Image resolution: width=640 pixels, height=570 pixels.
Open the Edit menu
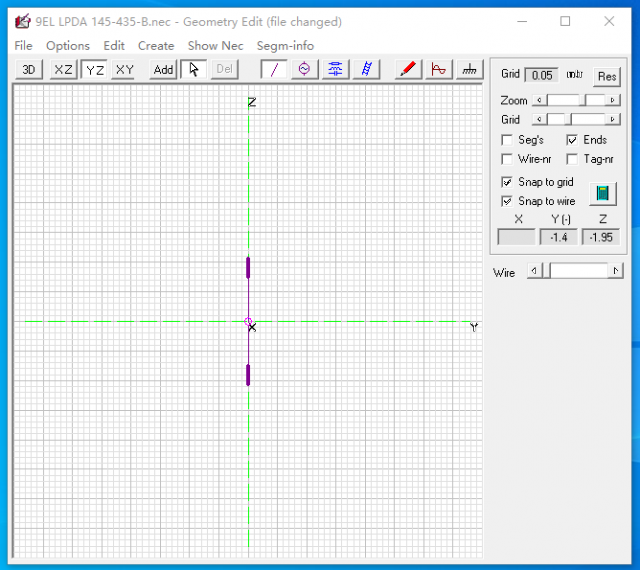click(x=114, y=46)
